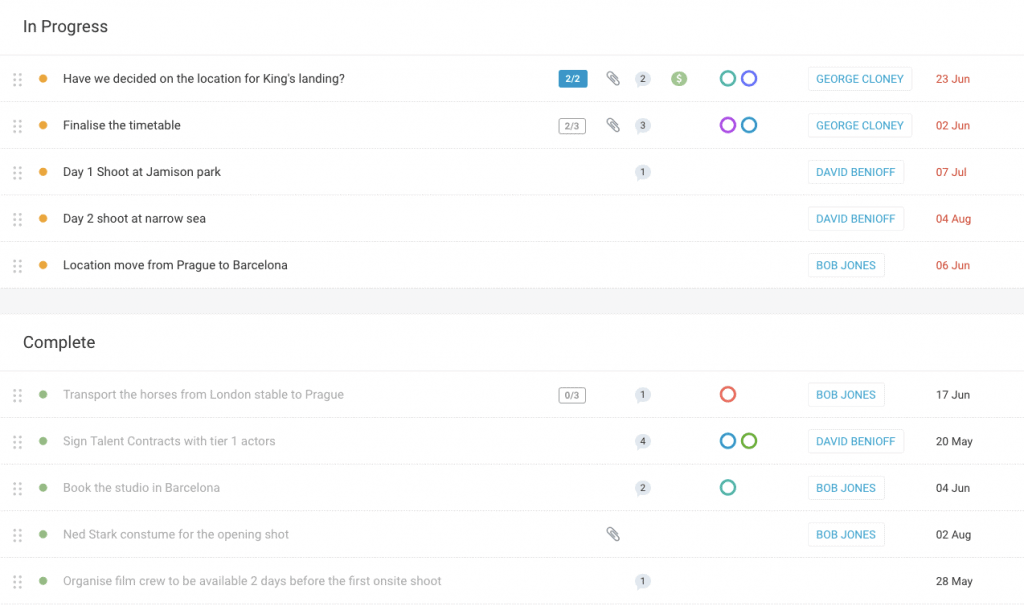This screenshot has height=606, width=1024.
Task: Click the "1" badge on Transport the horses
Action: pyautogui.click(x=642, y=394)
